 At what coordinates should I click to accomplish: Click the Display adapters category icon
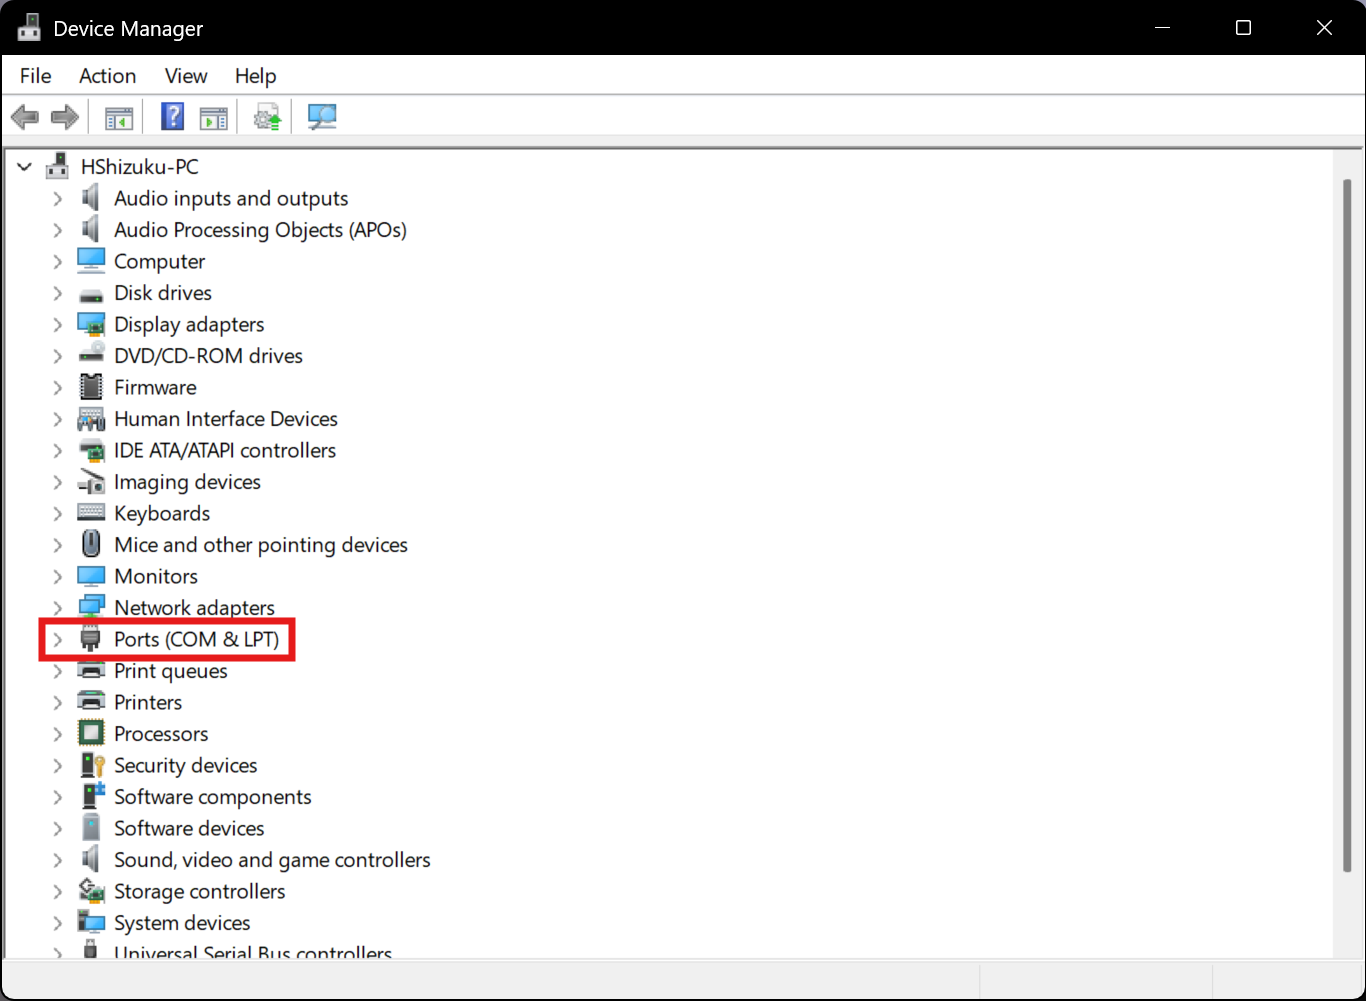coord(91,325)
